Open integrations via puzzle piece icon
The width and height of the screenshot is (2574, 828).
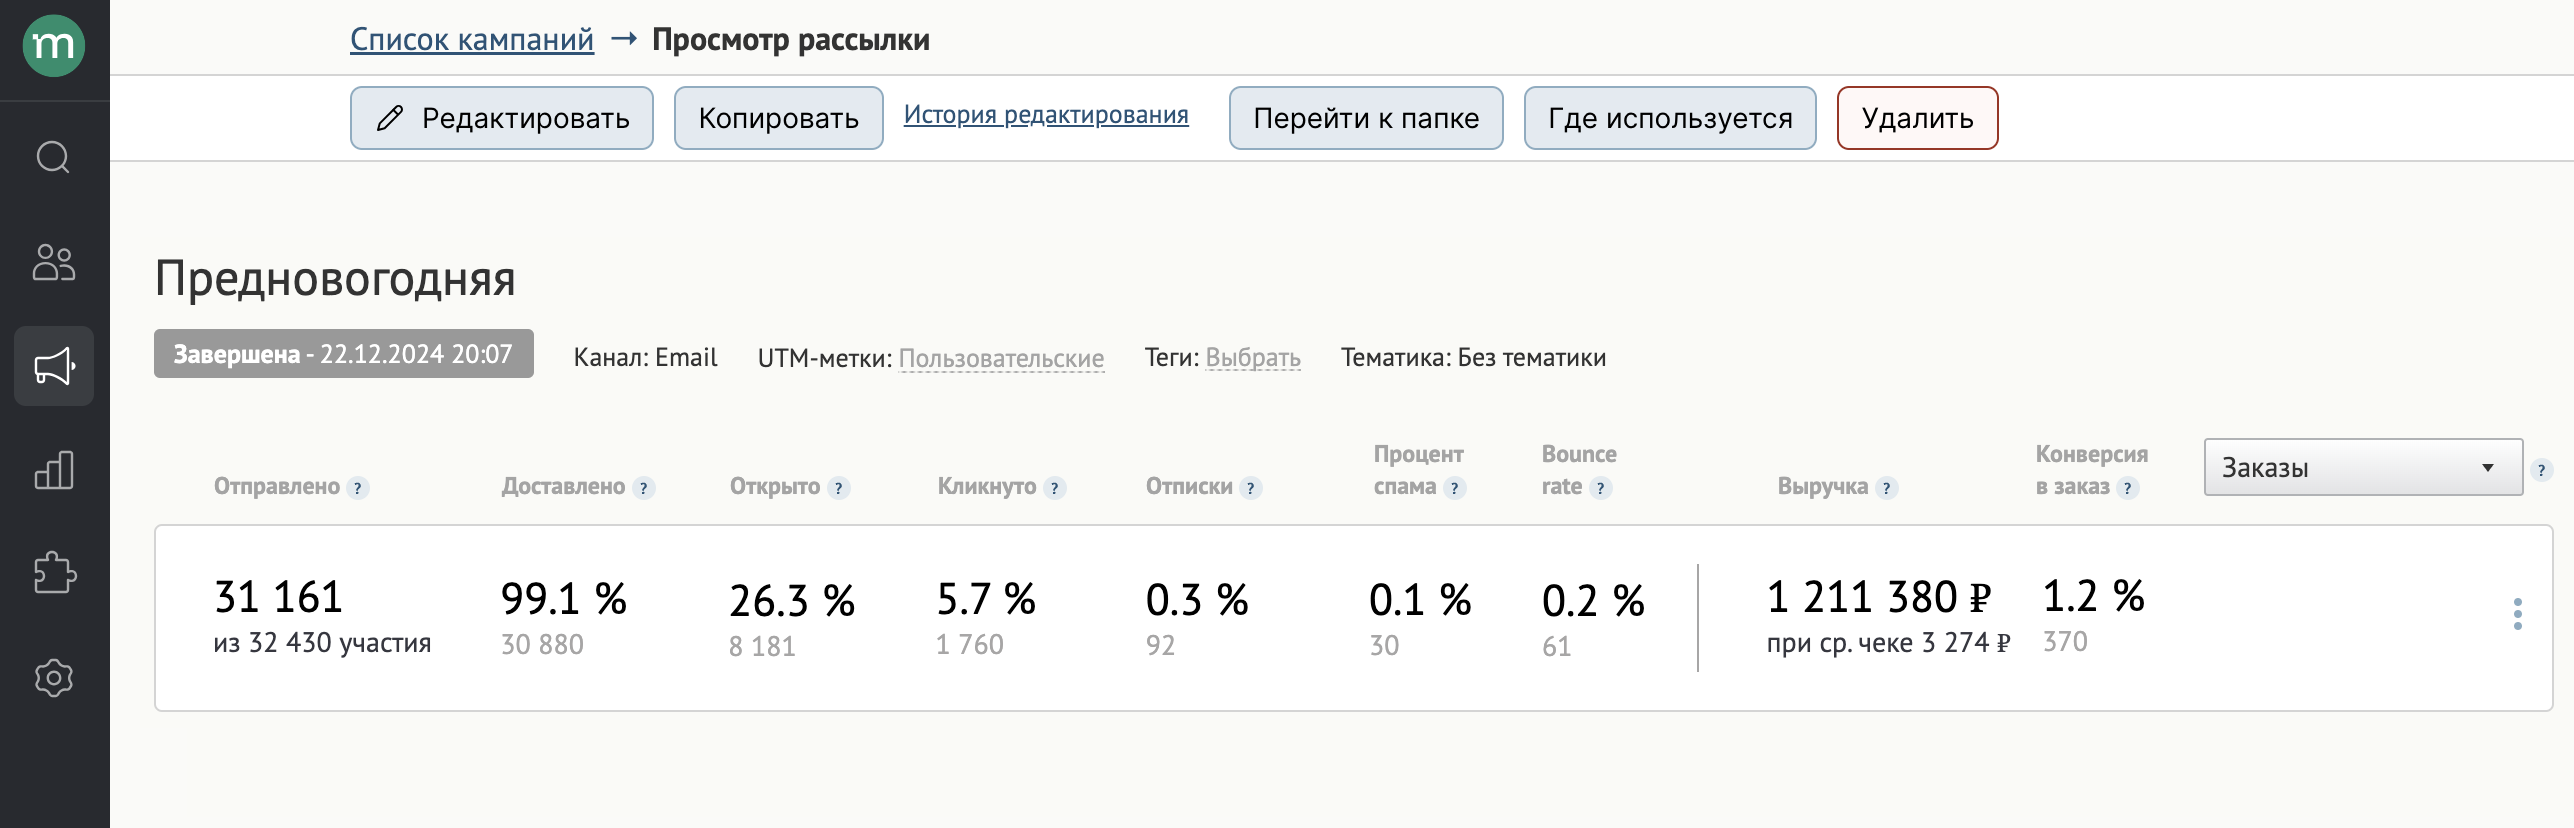tap(54, 574)
